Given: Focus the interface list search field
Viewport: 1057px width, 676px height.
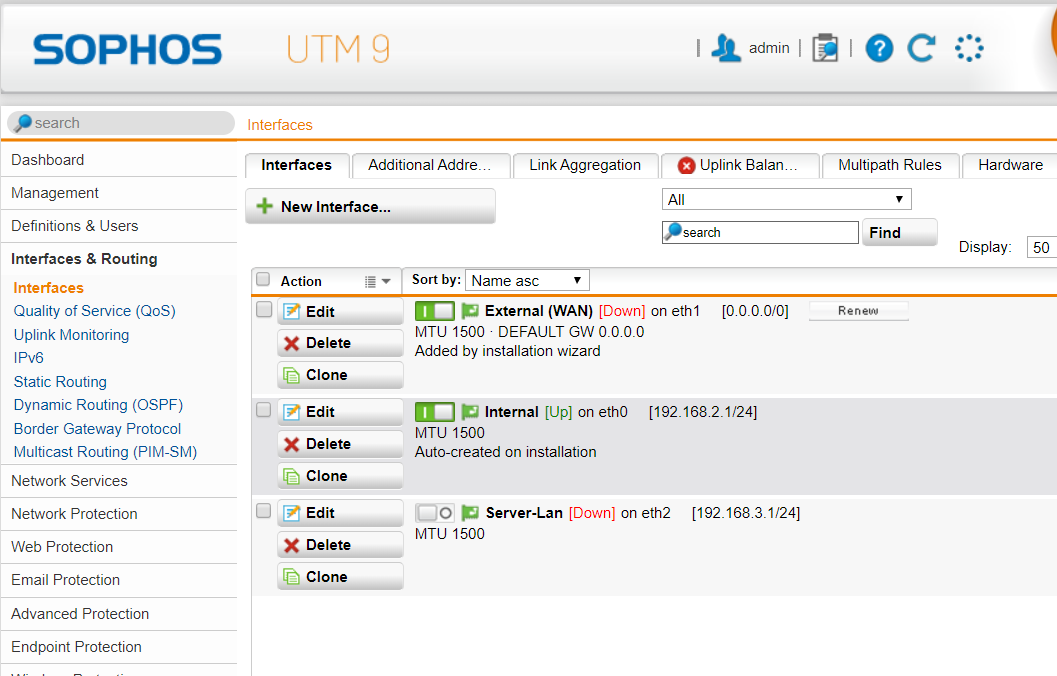Looking at the screenshot, I should tap(760, 232).
